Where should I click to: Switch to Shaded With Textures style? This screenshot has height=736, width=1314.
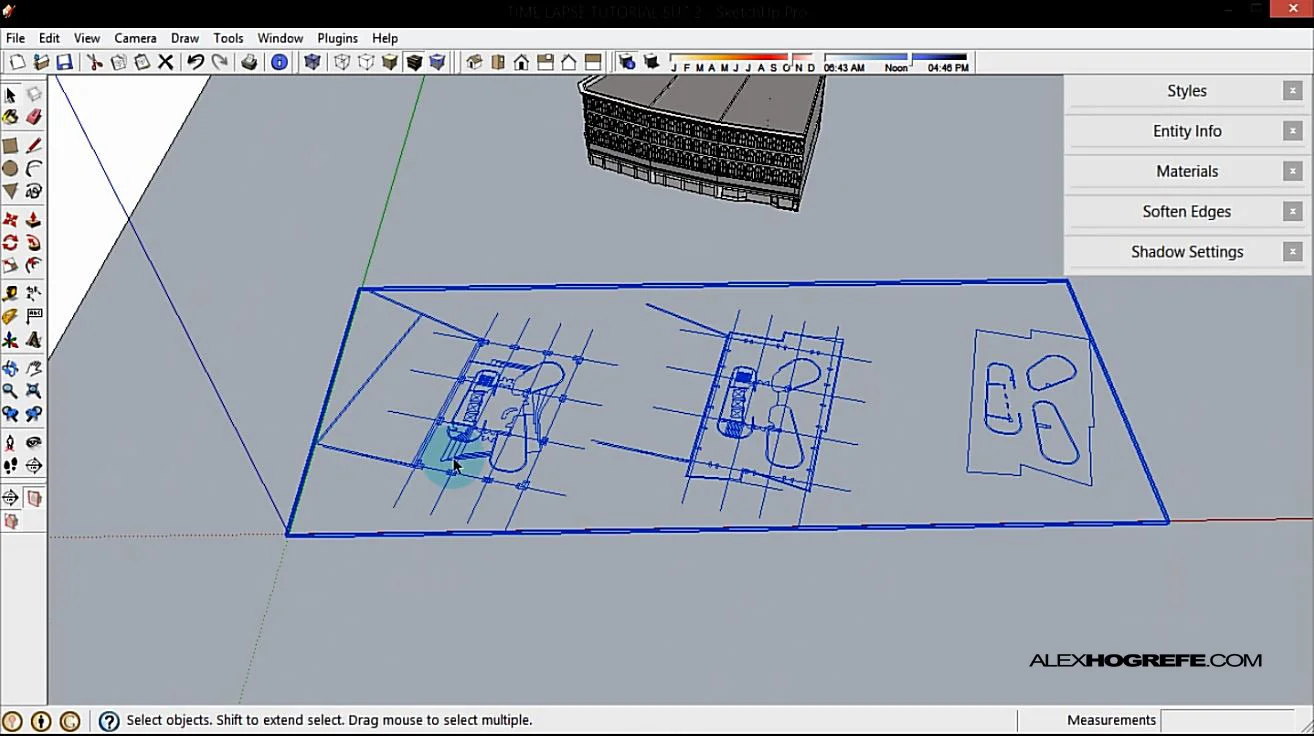point(414,62)
